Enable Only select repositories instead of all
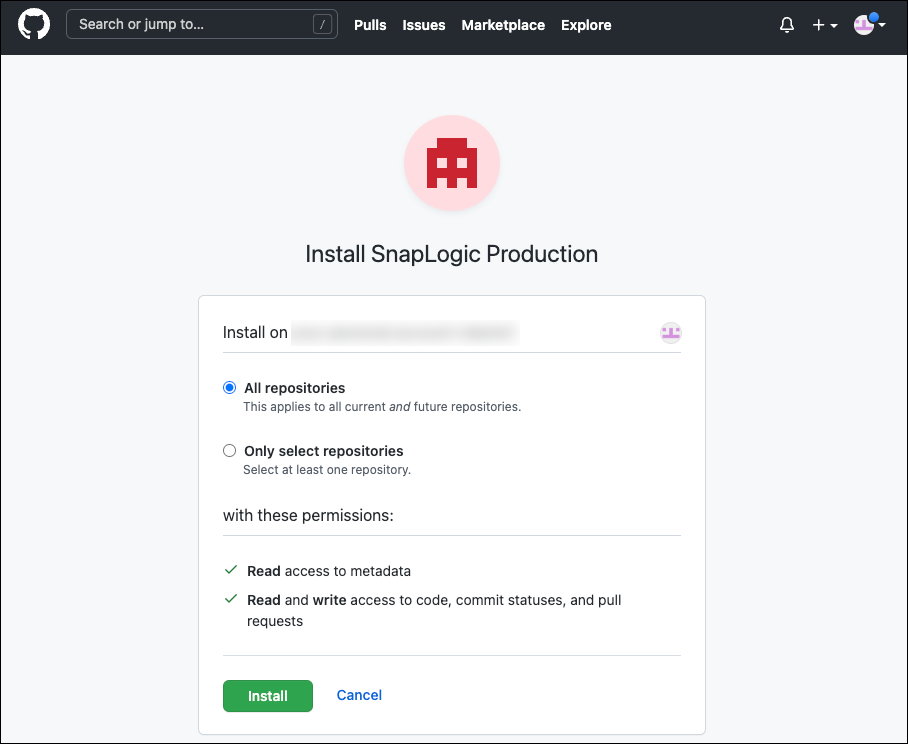The height and width of the screenshot is (744, 908). (229, 450)
